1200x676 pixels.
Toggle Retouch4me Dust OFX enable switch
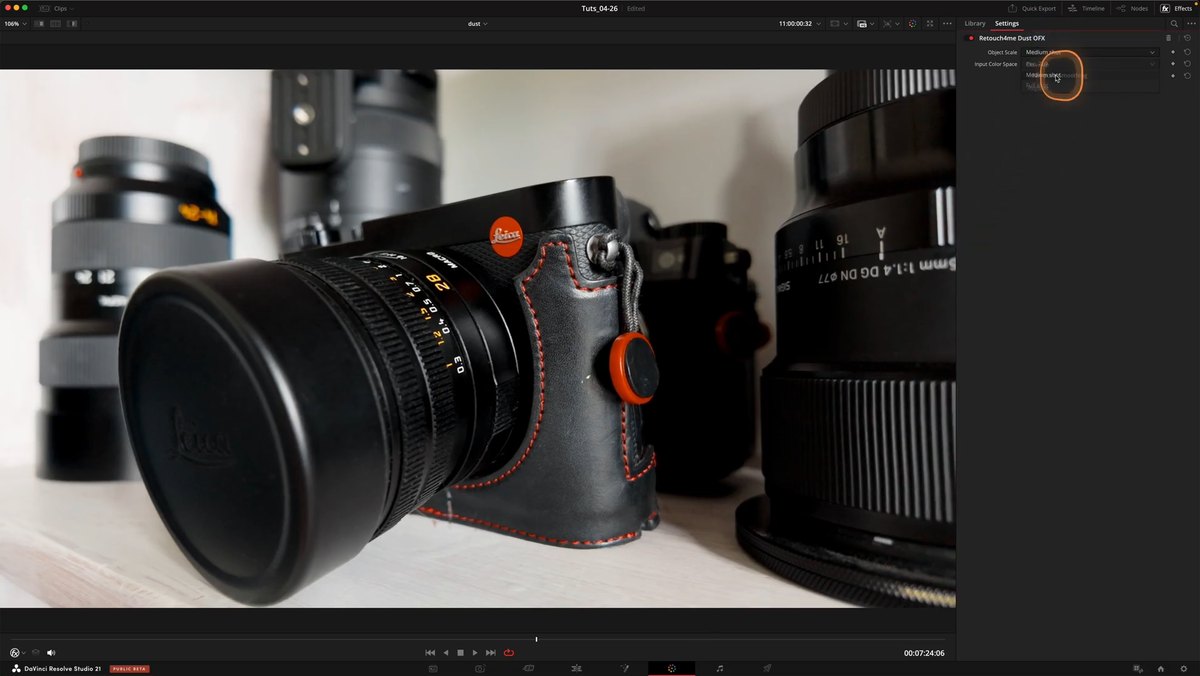pyautogui.click(x=970, y=38)
